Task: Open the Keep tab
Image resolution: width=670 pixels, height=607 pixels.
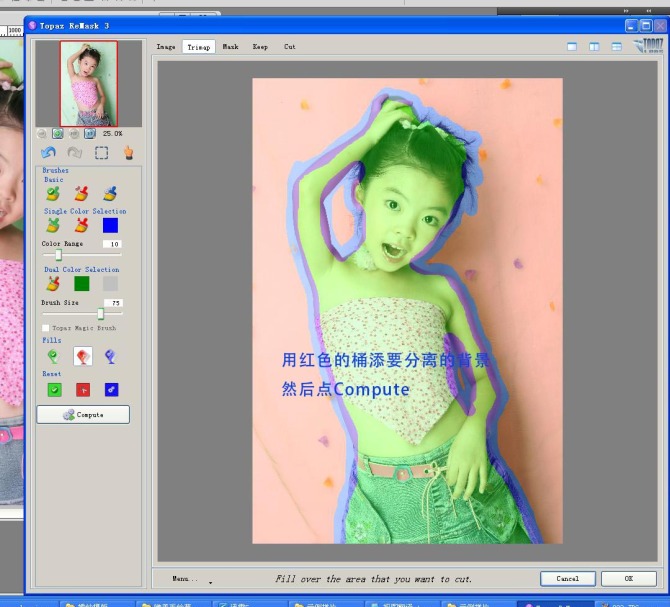Action: 260,47
